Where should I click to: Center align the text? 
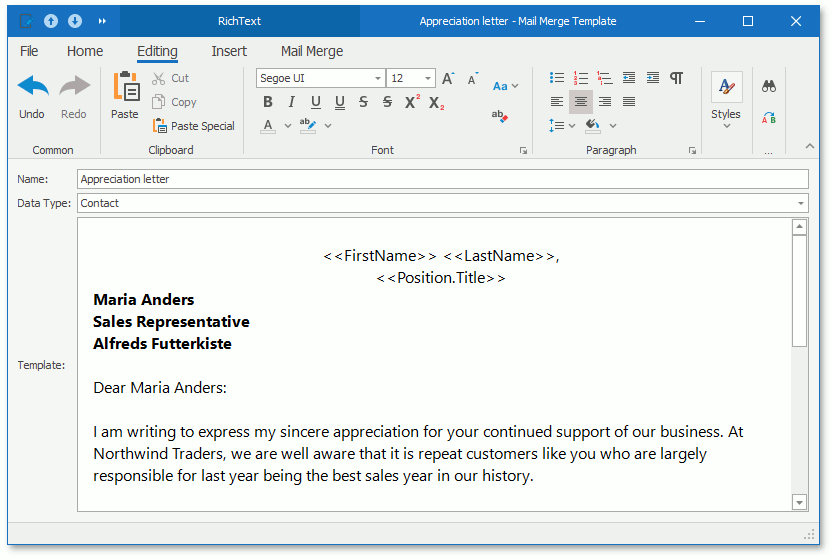point(581,101)
